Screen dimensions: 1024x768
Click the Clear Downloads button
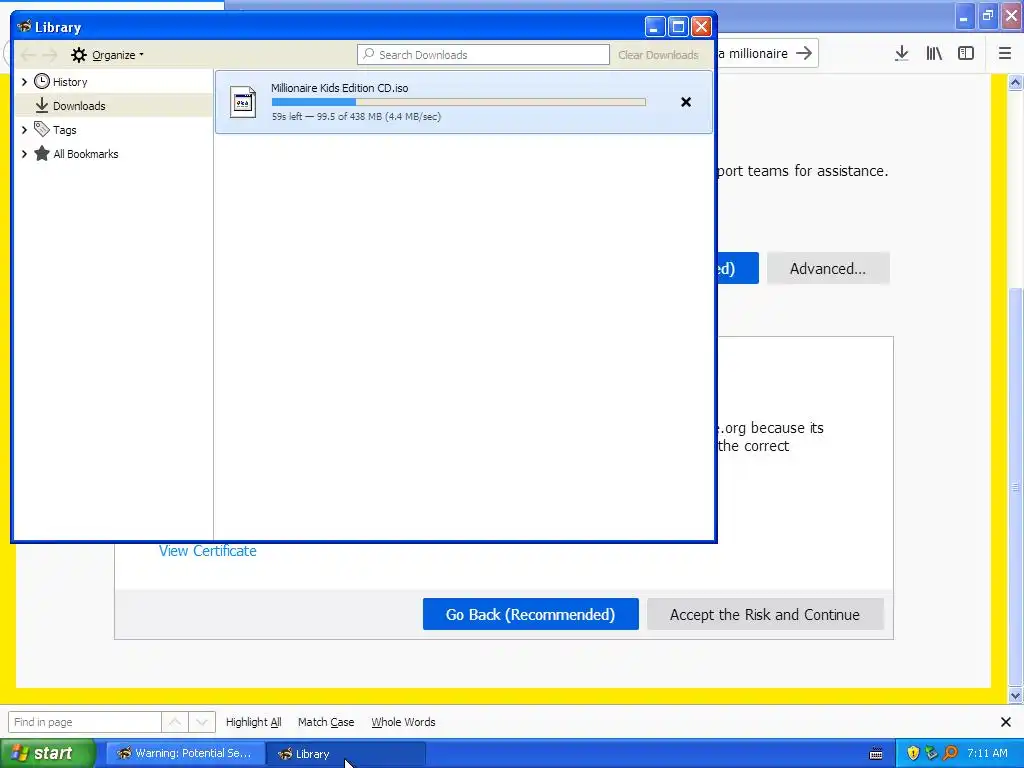pos(658,55)
